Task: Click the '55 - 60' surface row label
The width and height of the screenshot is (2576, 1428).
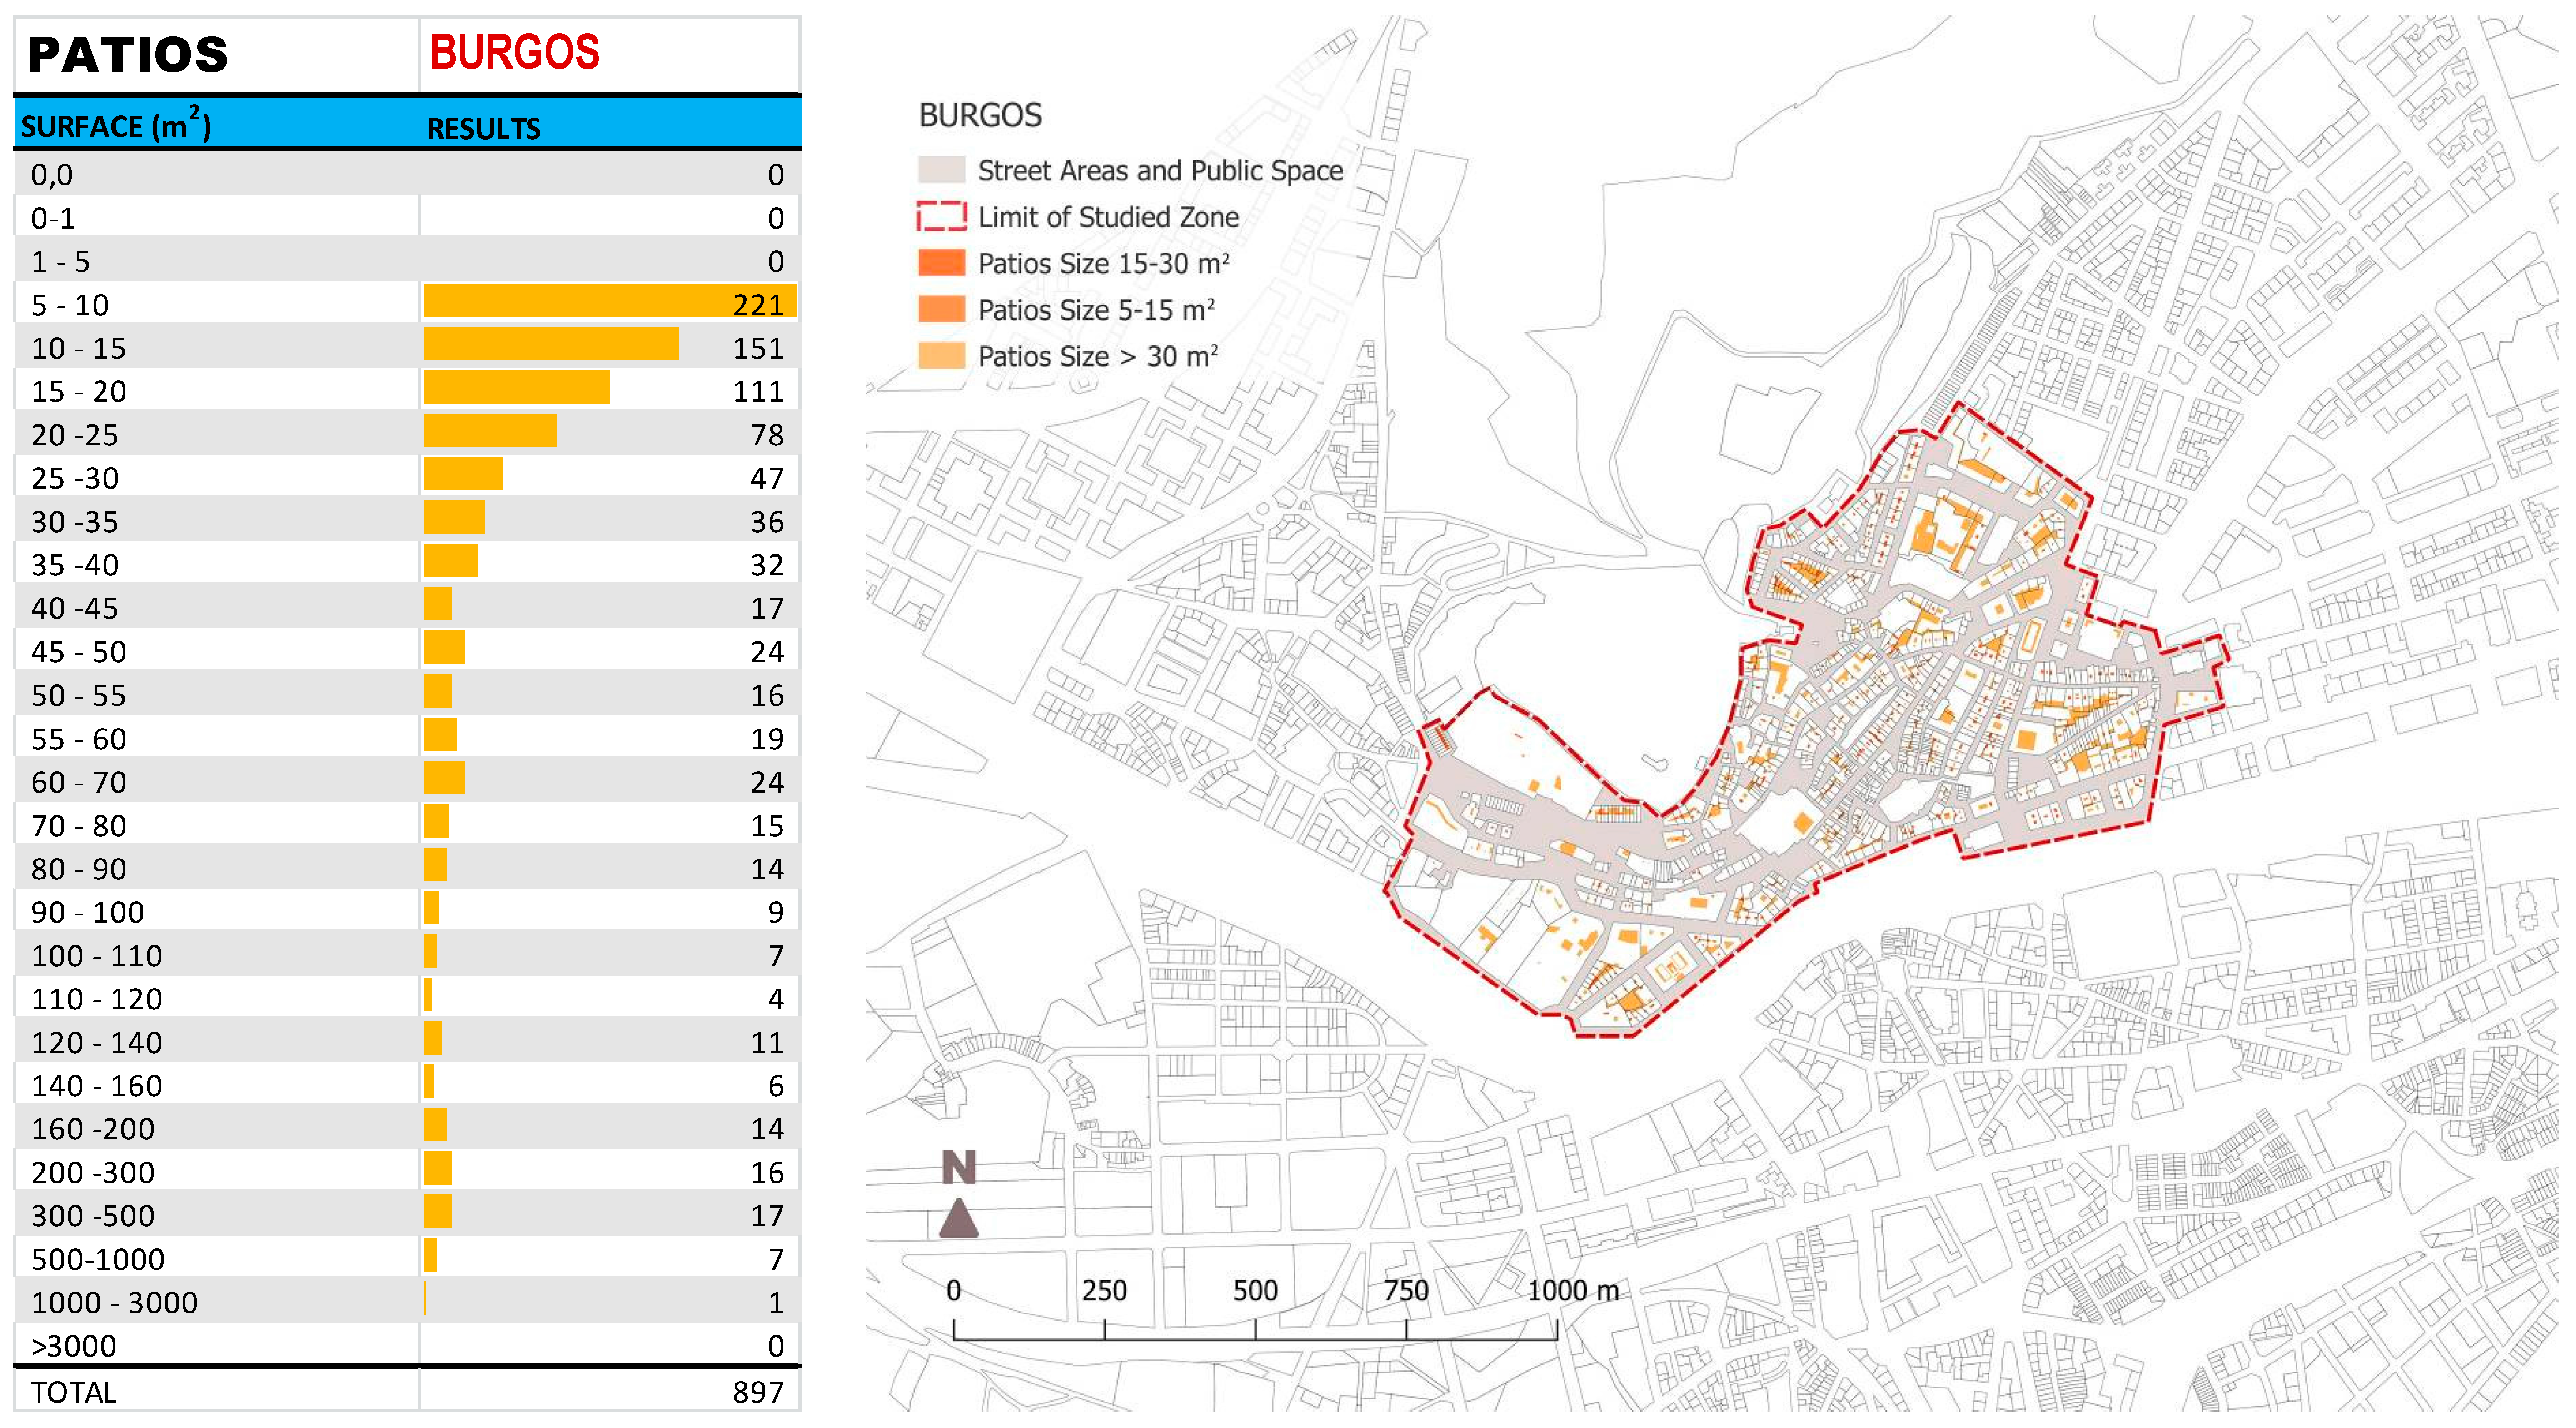Action: 78,739
